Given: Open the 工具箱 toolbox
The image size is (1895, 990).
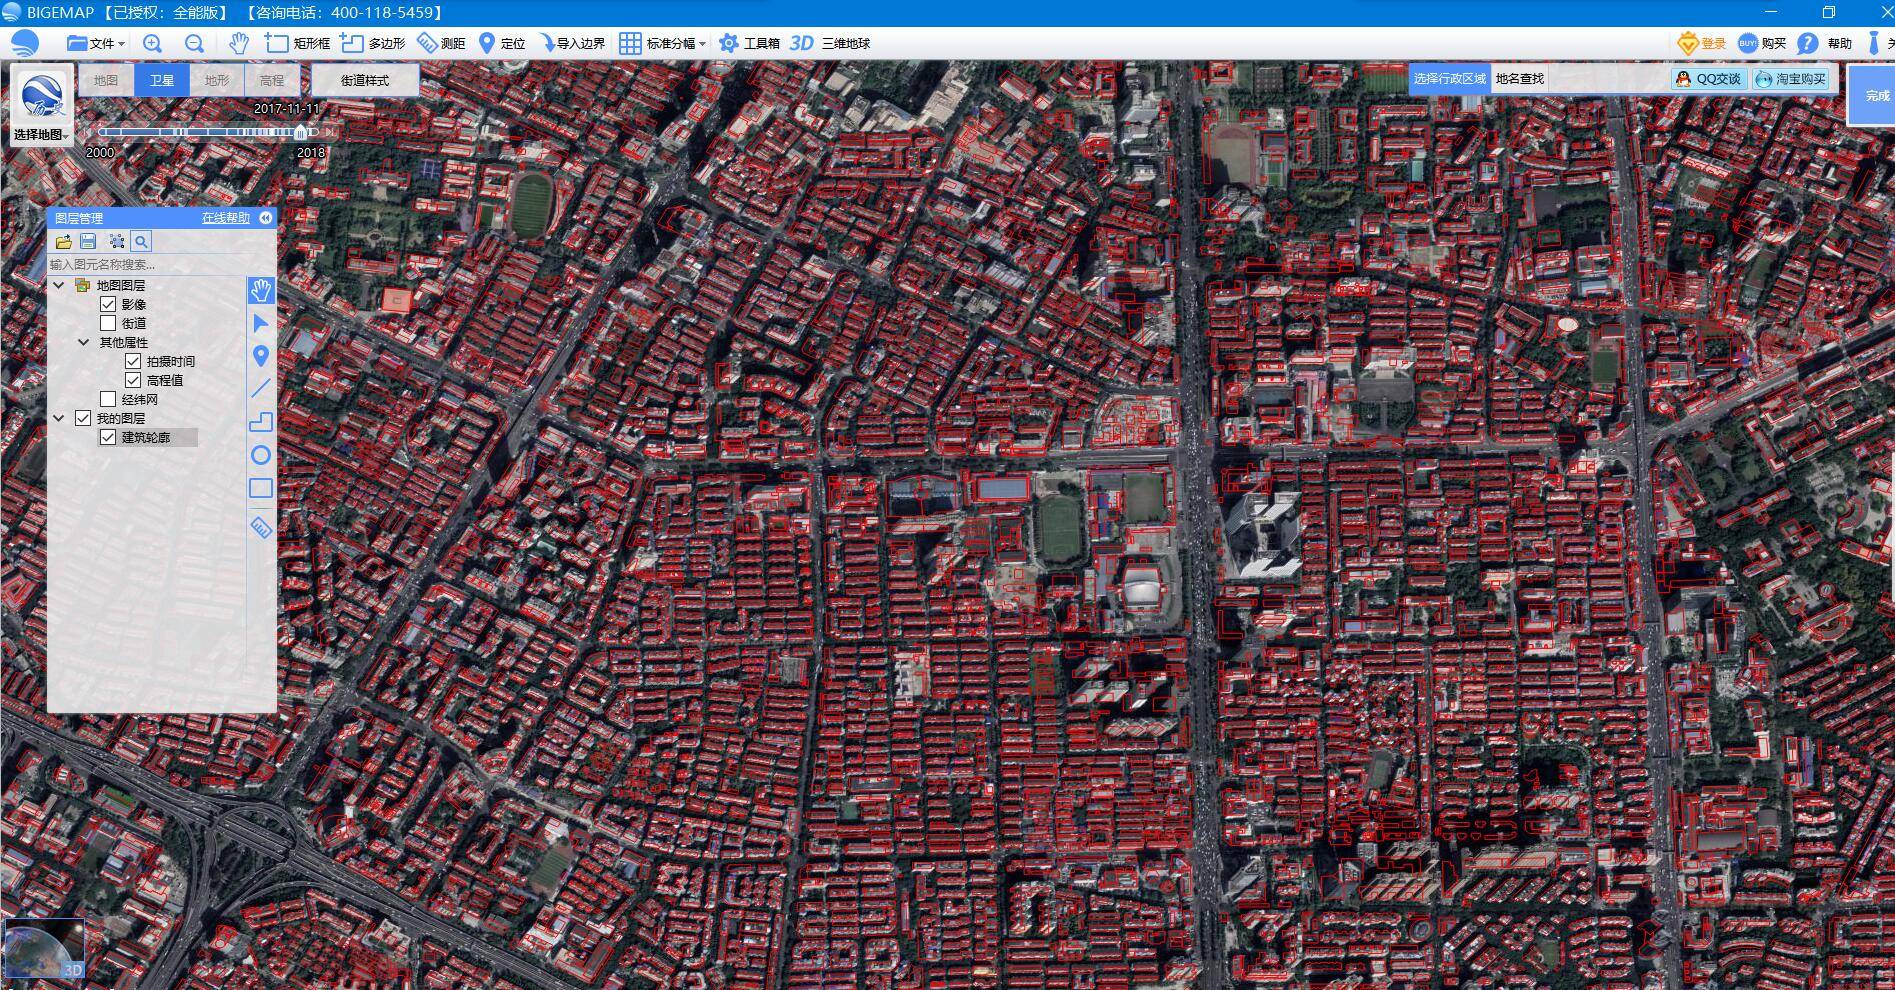Looking at the screenshot, I should pyautogui.click(x=749, y=43).
